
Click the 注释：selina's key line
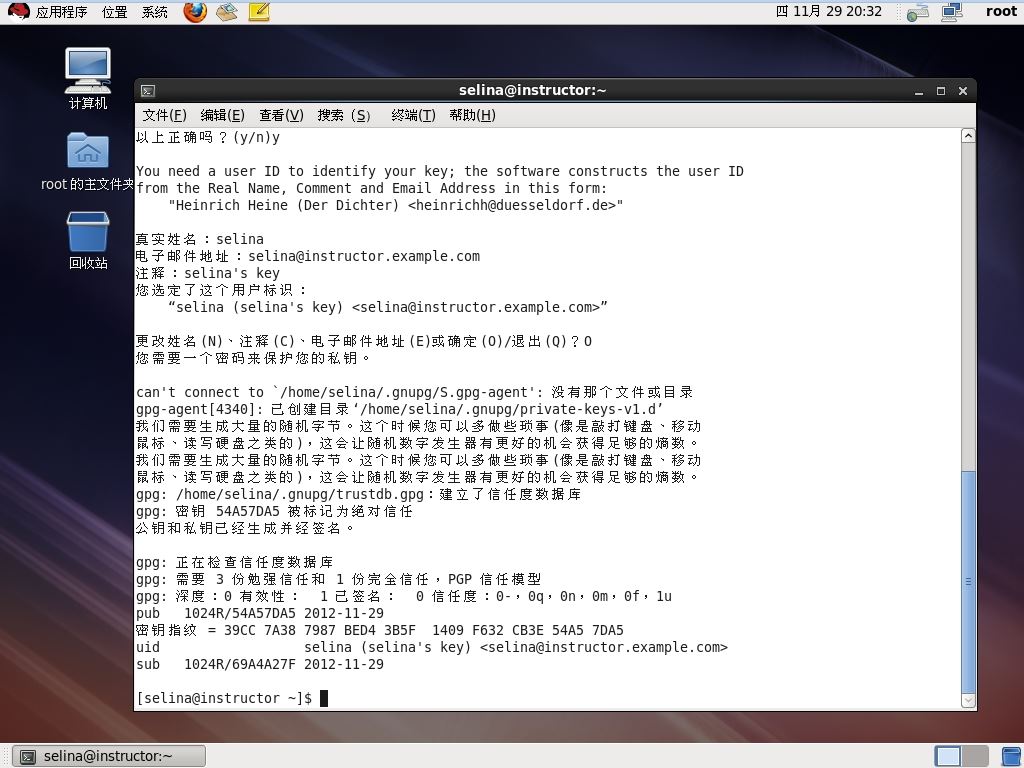pyautogui.click(x=208, y=273)
